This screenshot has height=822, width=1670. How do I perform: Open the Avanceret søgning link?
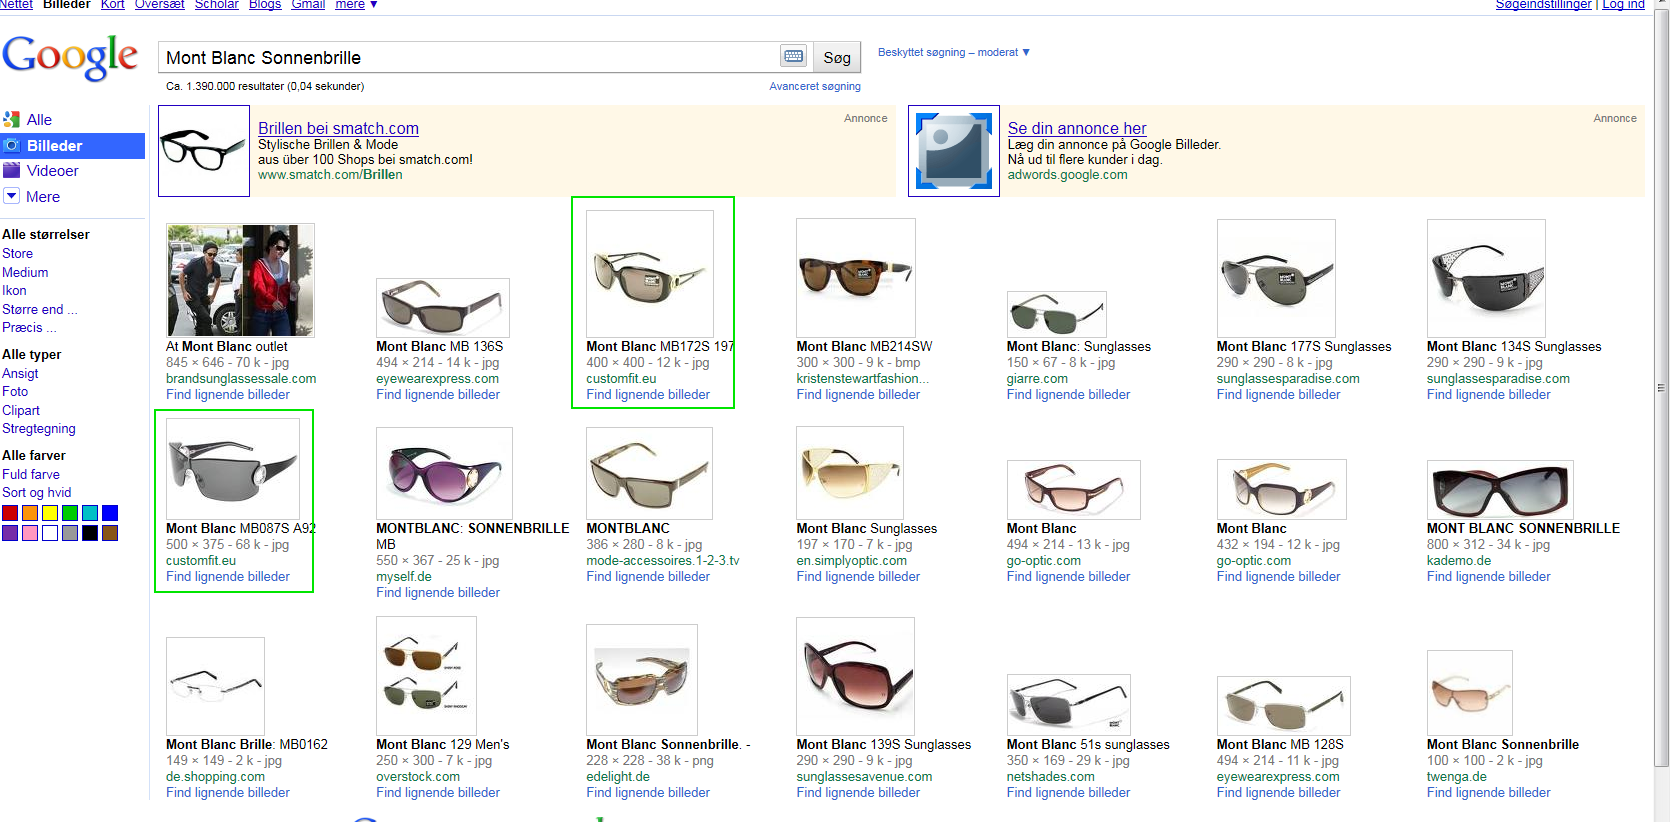coord(815,86)
